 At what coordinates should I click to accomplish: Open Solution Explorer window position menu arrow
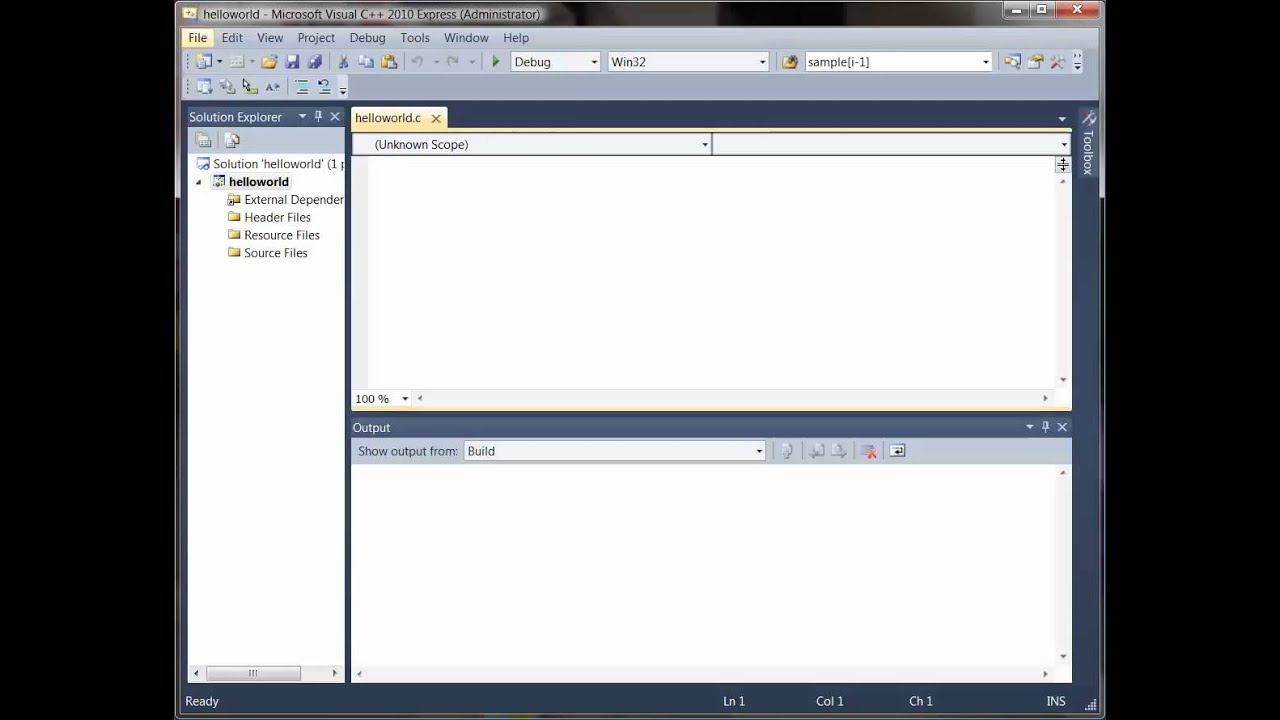coord(302,117)
